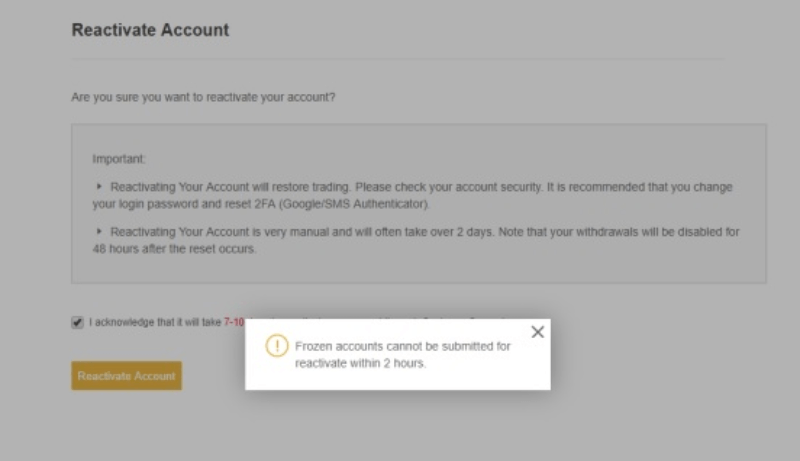Uncheck the acknowledgement checkbox
The image size is (800, 461).
pos(78,322)
